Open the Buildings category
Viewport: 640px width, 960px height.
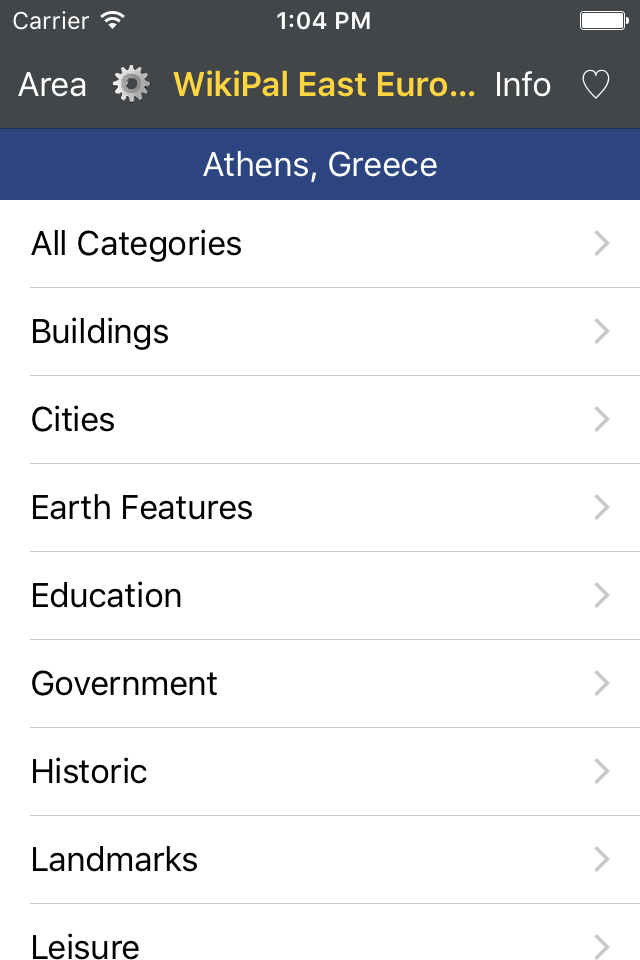point(320,331)
